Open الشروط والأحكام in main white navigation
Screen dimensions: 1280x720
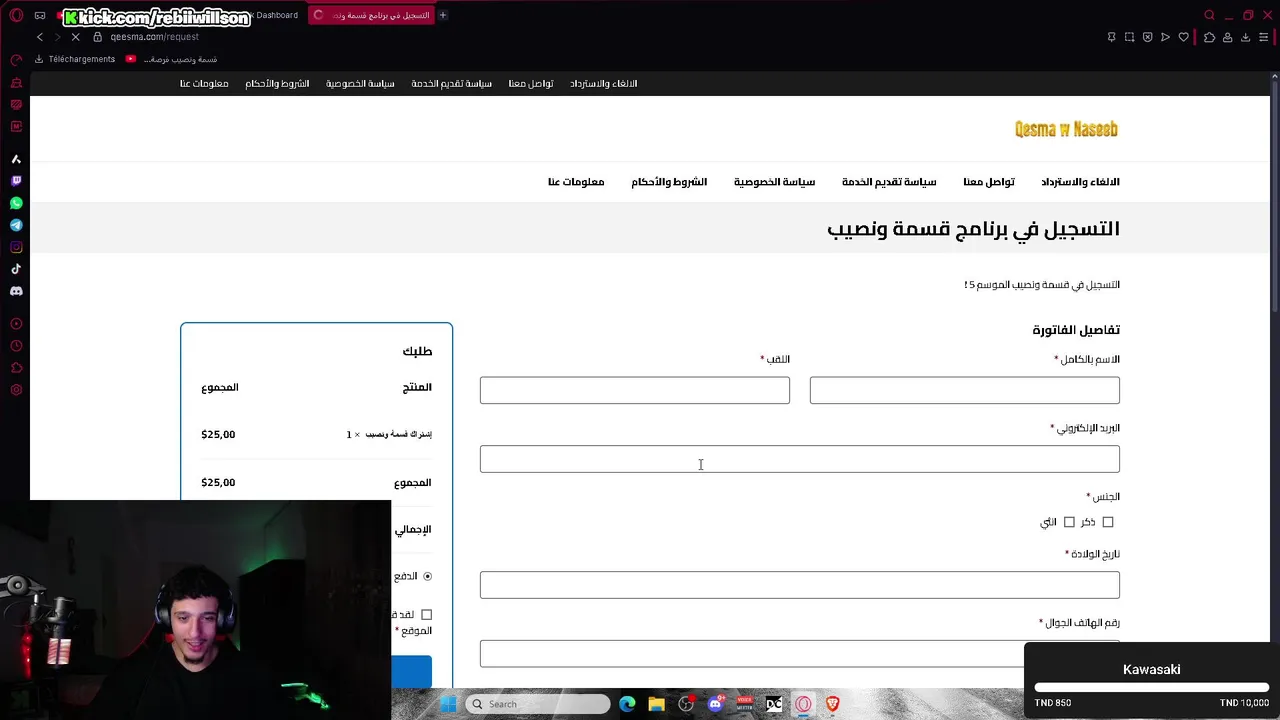pyautogui.click(x=669, y=182)
